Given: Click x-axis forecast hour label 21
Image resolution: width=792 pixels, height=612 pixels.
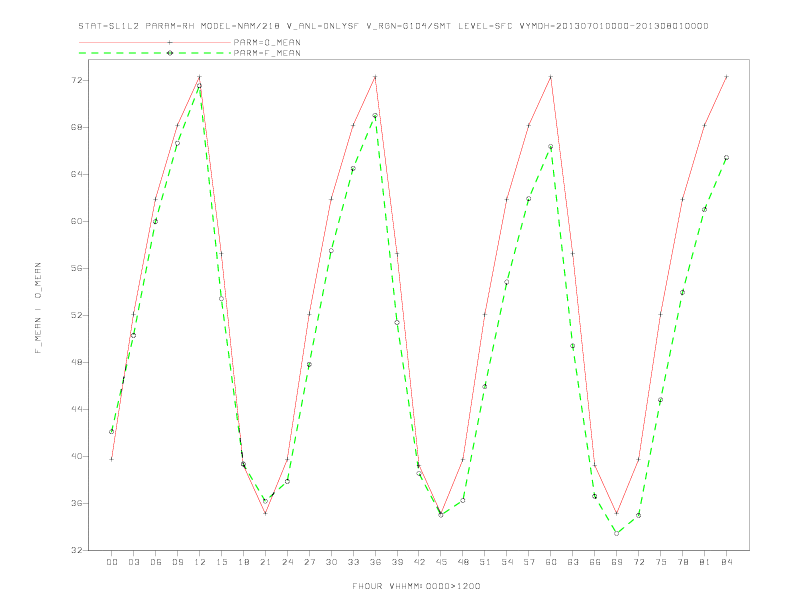Looking at the screenshot, I should point(265,562).
